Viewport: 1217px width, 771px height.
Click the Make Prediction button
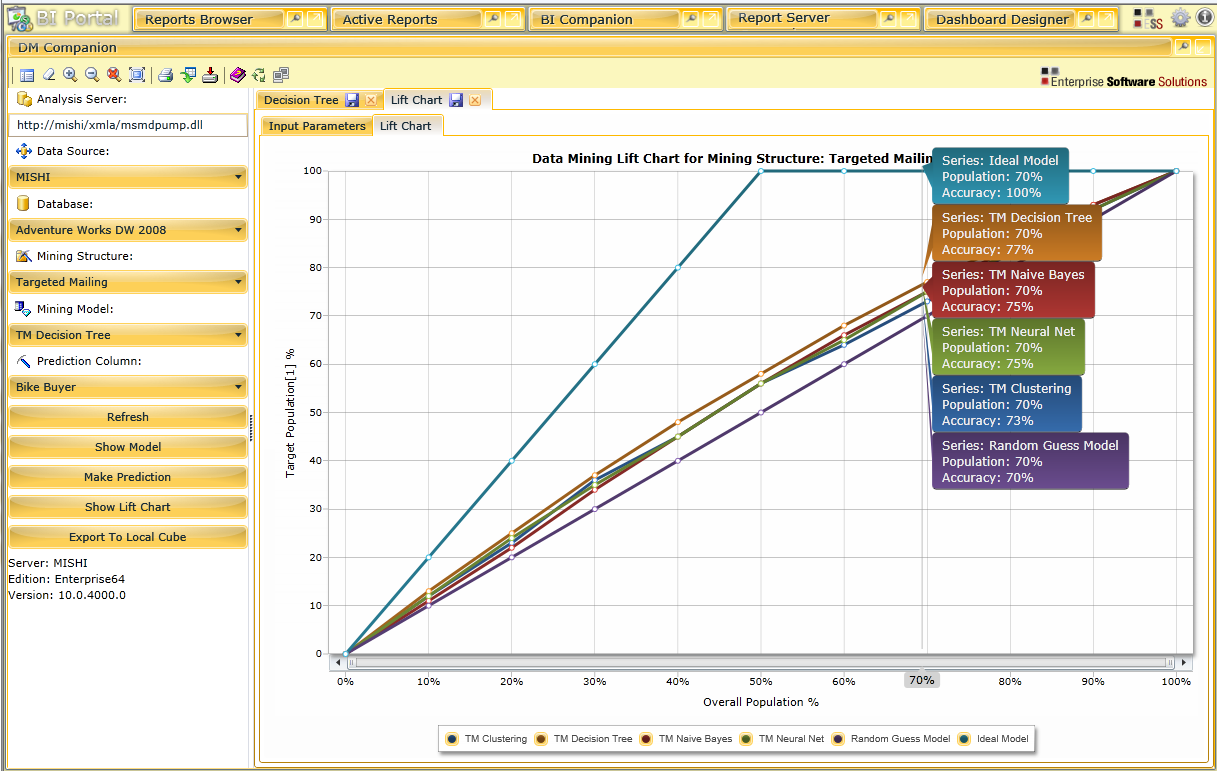[x=128, y=477]
